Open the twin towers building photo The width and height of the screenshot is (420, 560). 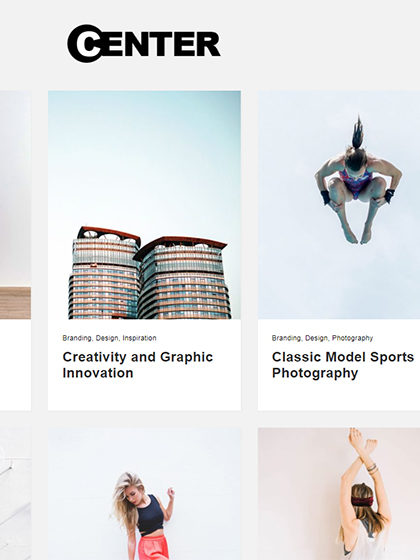pos(144,205)
